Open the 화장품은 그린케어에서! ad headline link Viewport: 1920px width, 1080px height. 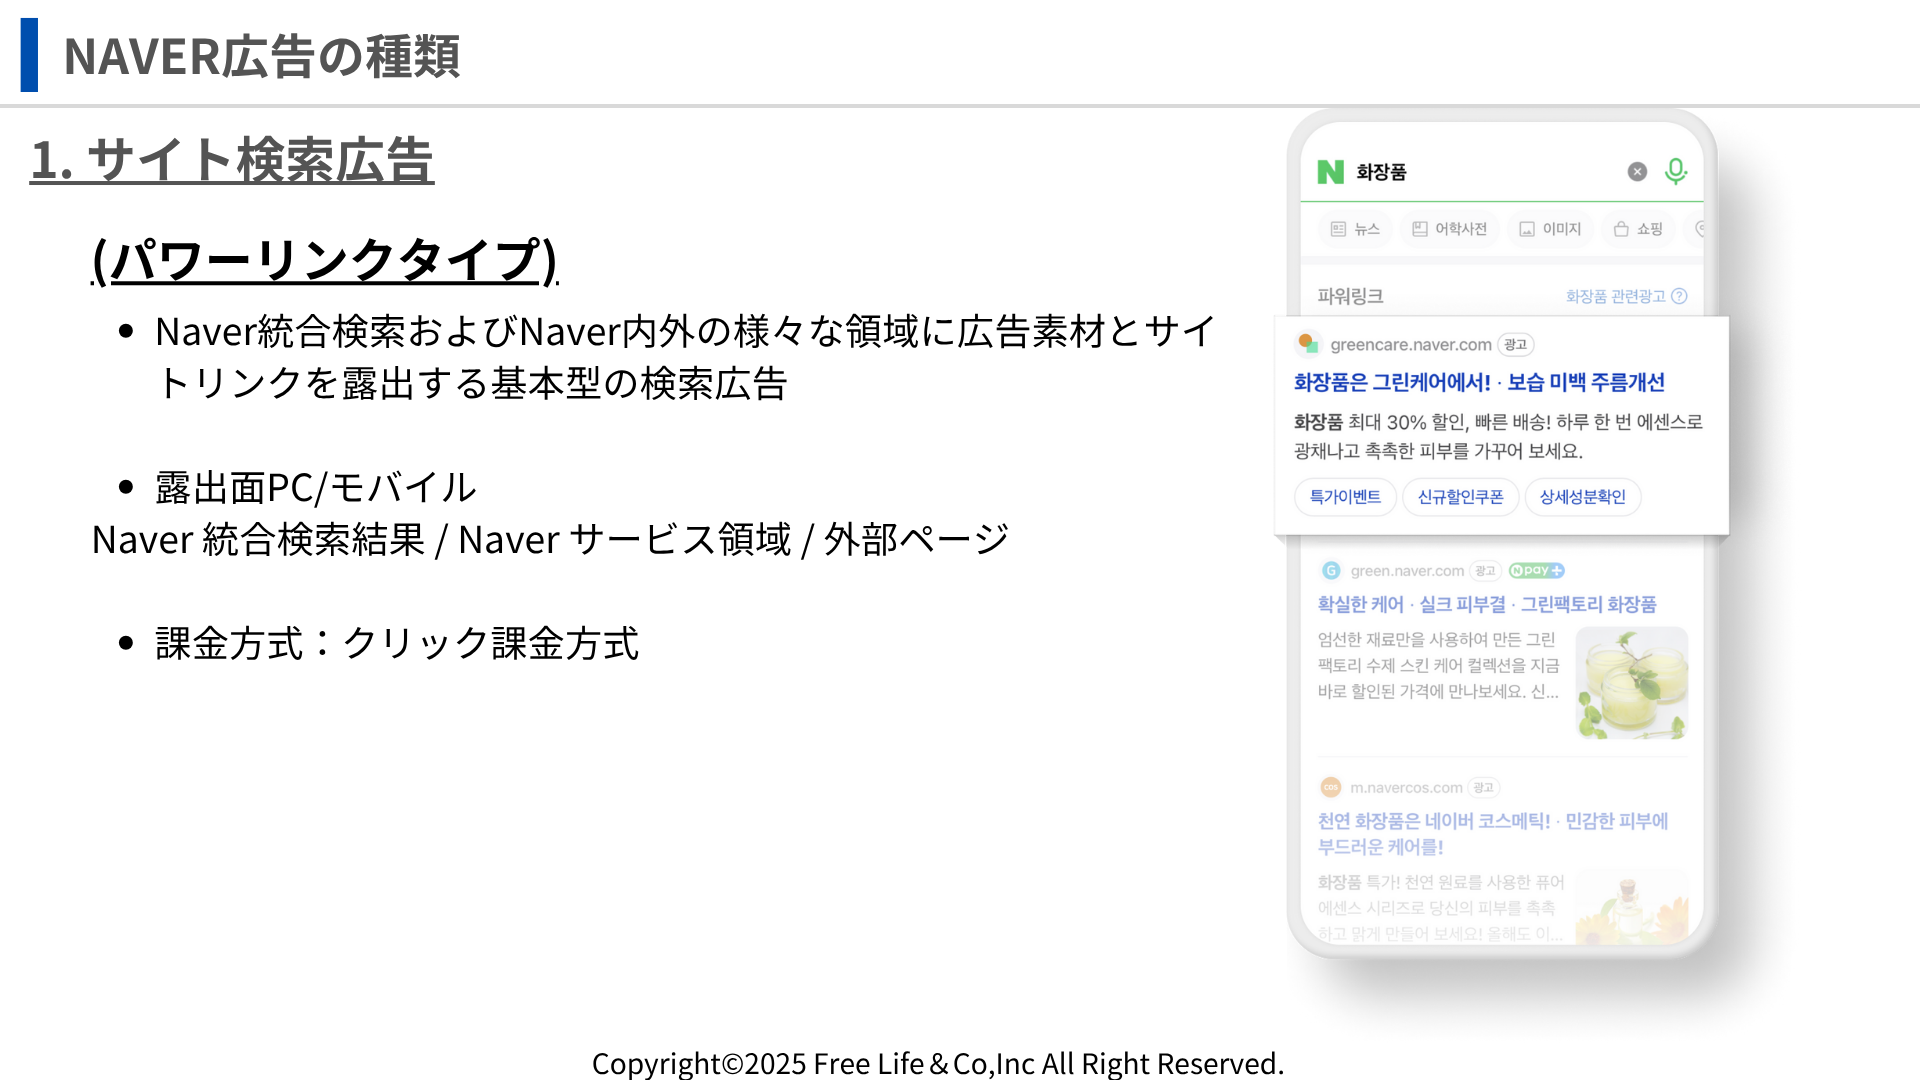pos(1478,383)
